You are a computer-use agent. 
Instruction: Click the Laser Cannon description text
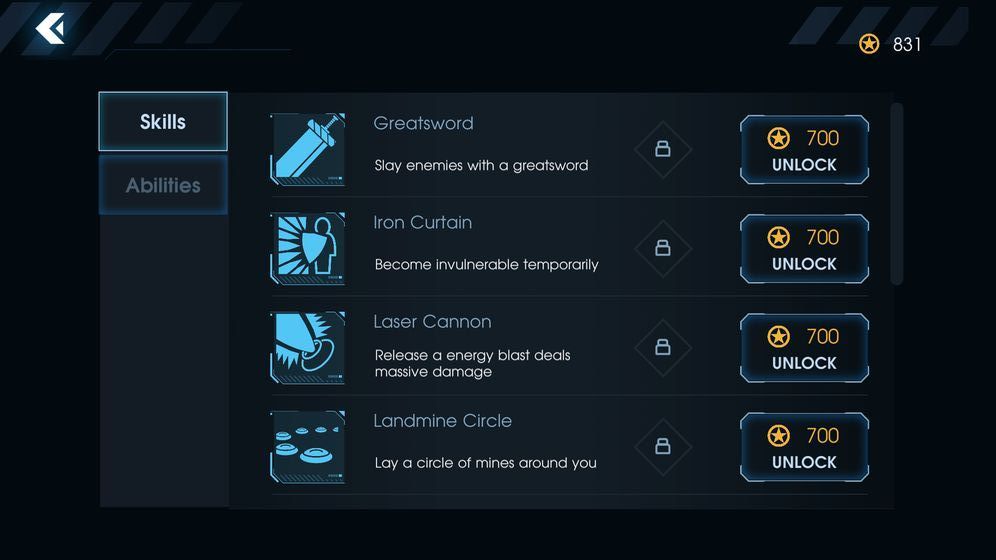coord(472,363)
